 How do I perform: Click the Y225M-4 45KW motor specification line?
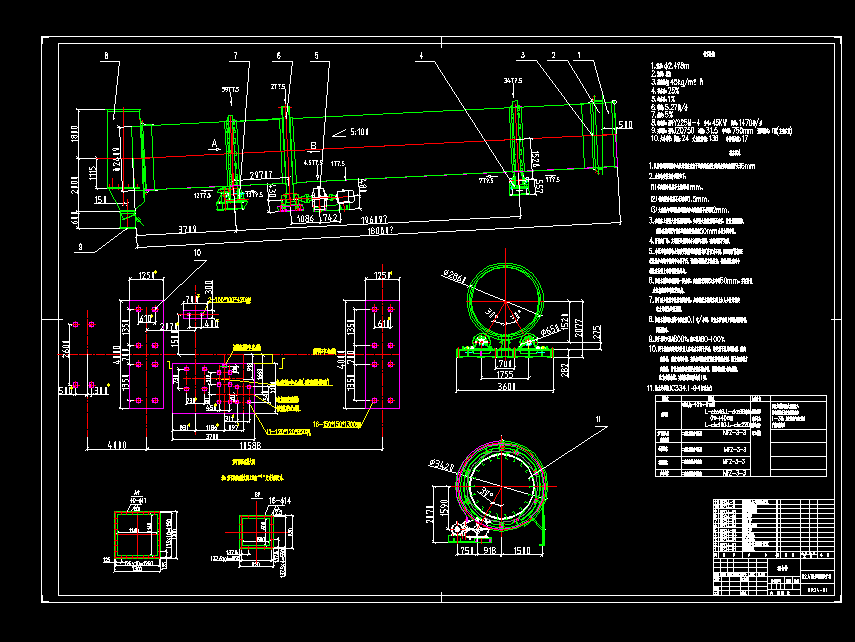pos(707,123)
